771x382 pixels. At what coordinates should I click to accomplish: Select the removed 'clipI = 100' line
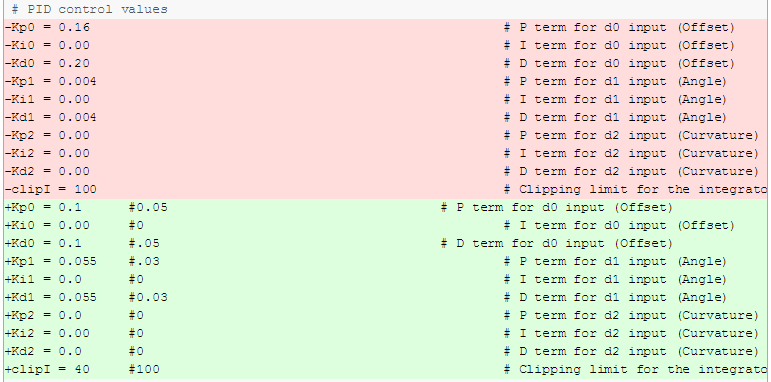point(386,189)
